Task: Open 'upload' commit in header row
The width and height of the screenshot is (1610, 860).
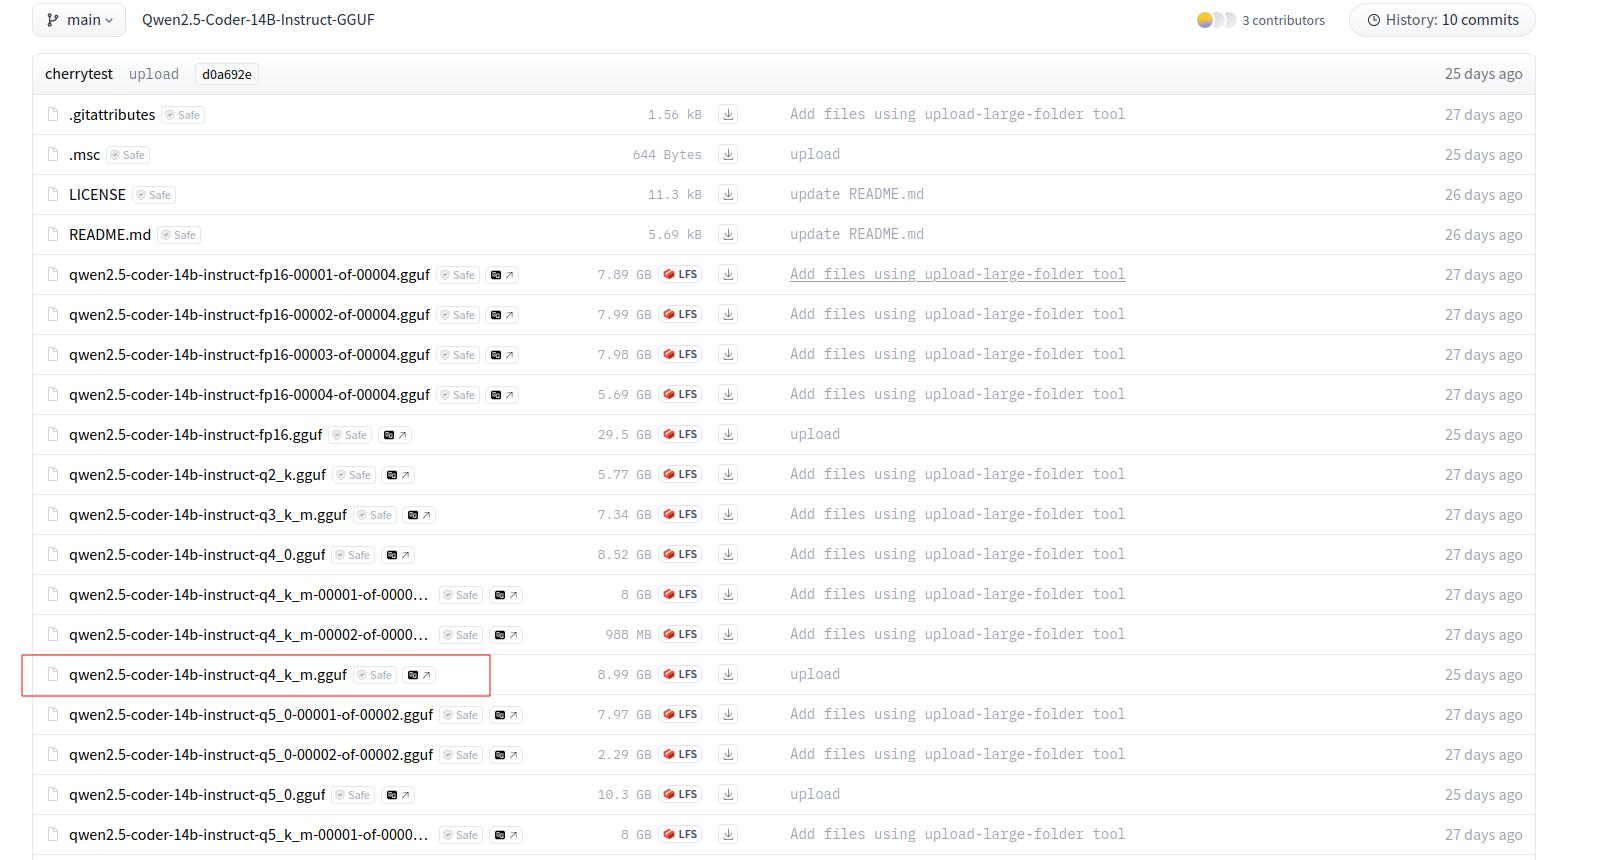Action: [x=154, y=74]
